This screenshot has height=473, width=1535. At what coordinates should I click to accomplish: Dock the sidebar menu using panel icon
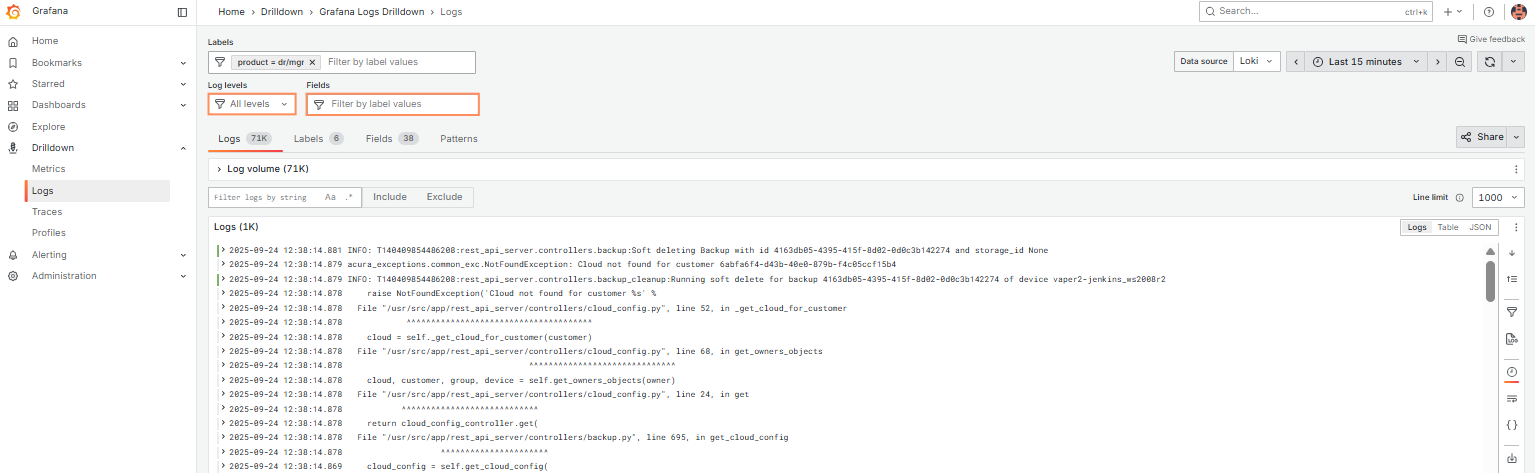point(182,12)
